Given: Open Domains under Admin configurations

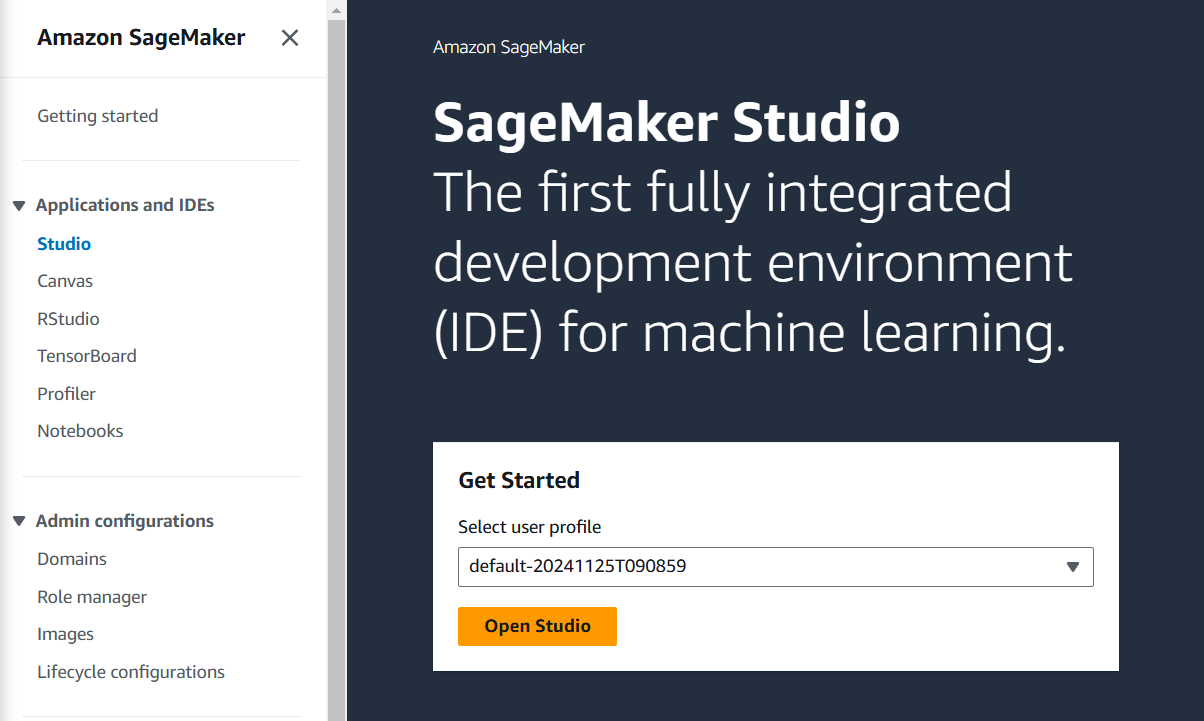Looking at the screenshot, I should coord(72,559).
